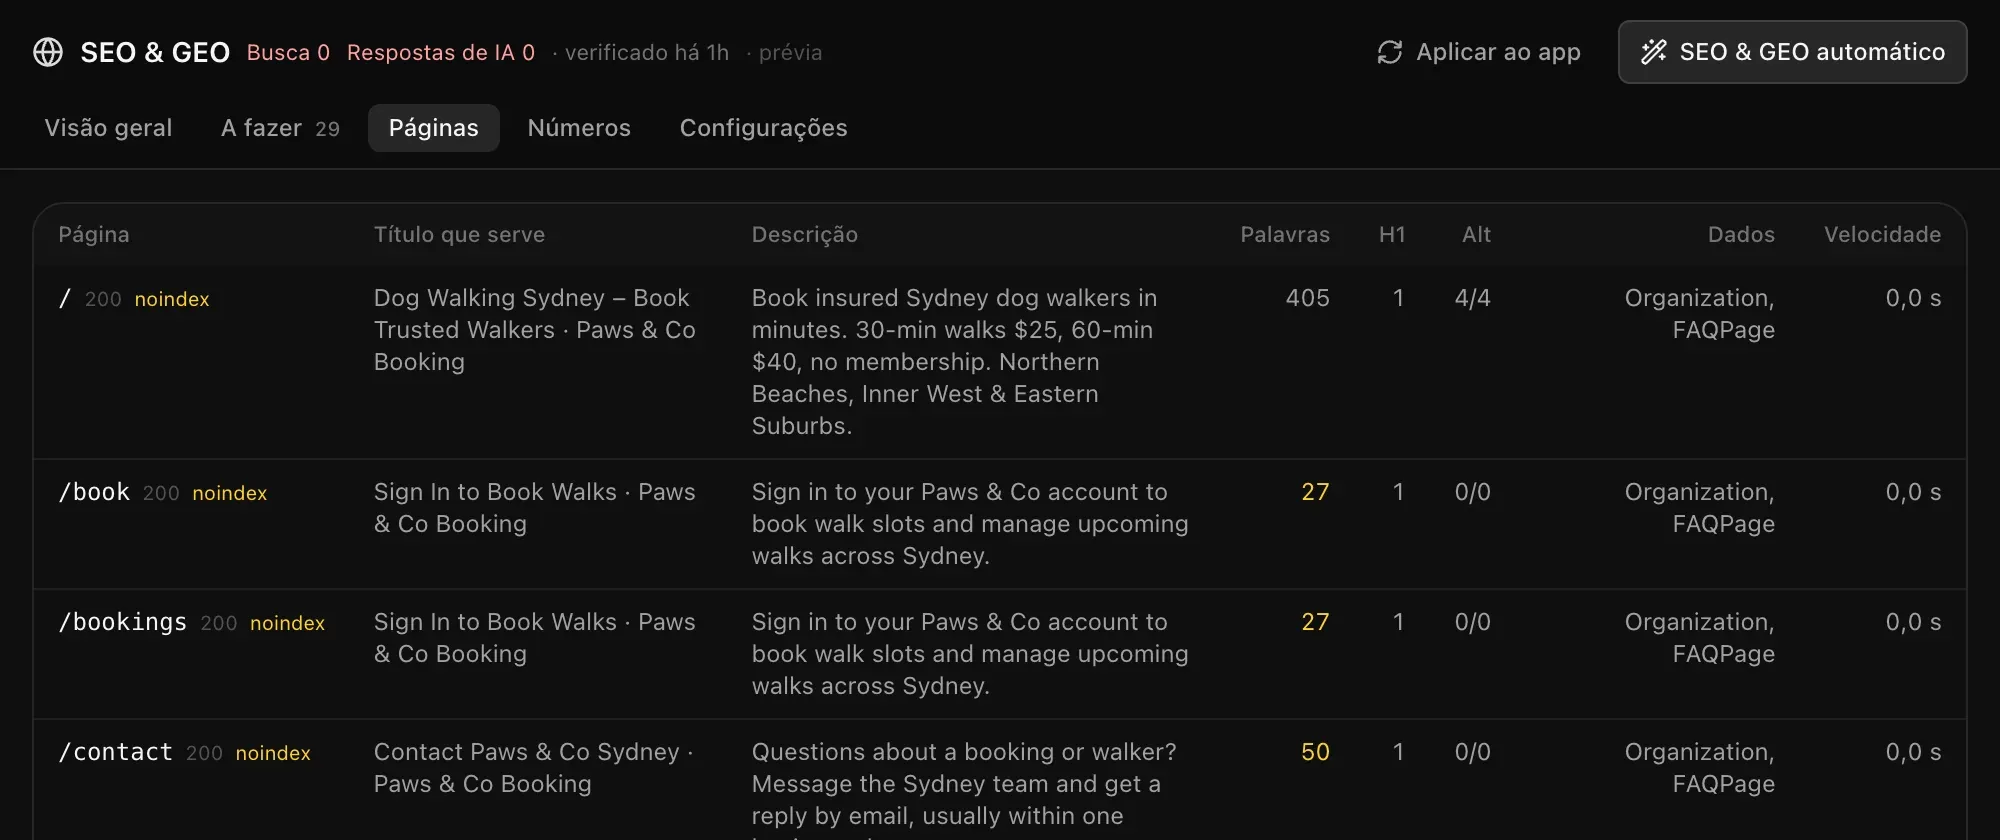Click the Alt value 0/0 in /book row

(1473, 492)
